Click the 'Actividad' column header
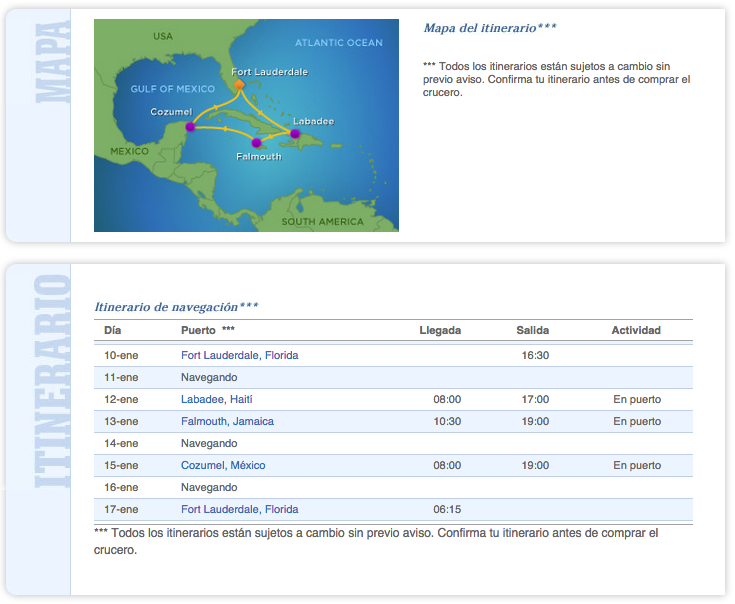 click(x=636, y=330)
